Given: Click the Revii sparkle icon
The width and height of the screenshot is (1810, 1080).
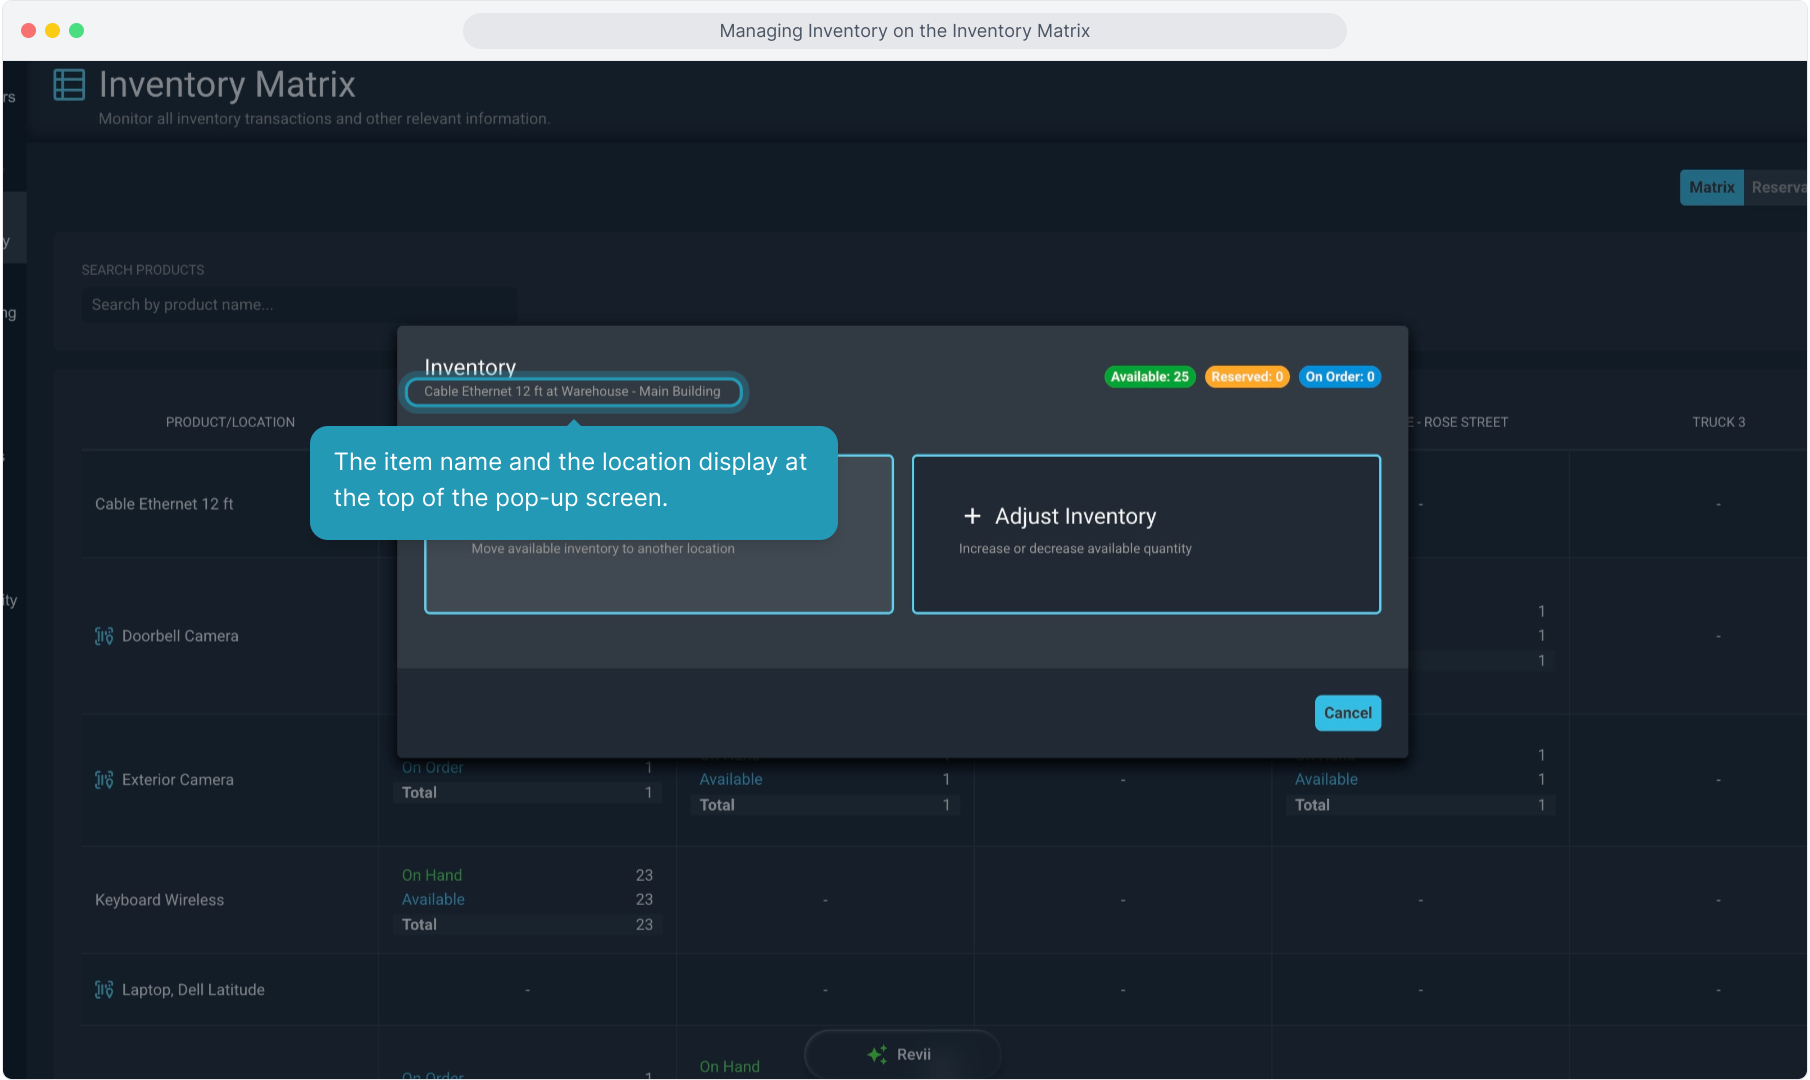Looking at the screenshot, I should pos(877,1054).
